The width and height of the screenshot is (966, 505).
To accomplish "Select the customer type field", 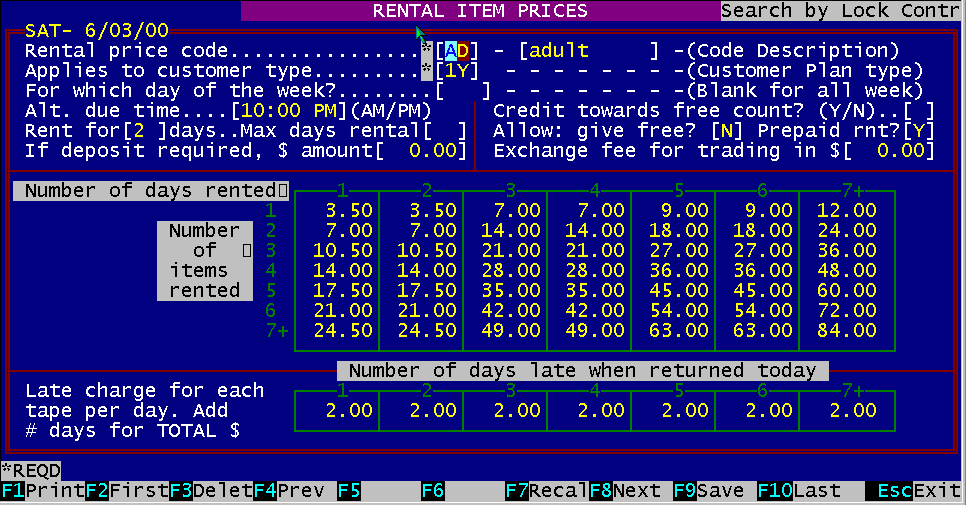I will click(456, 71).
